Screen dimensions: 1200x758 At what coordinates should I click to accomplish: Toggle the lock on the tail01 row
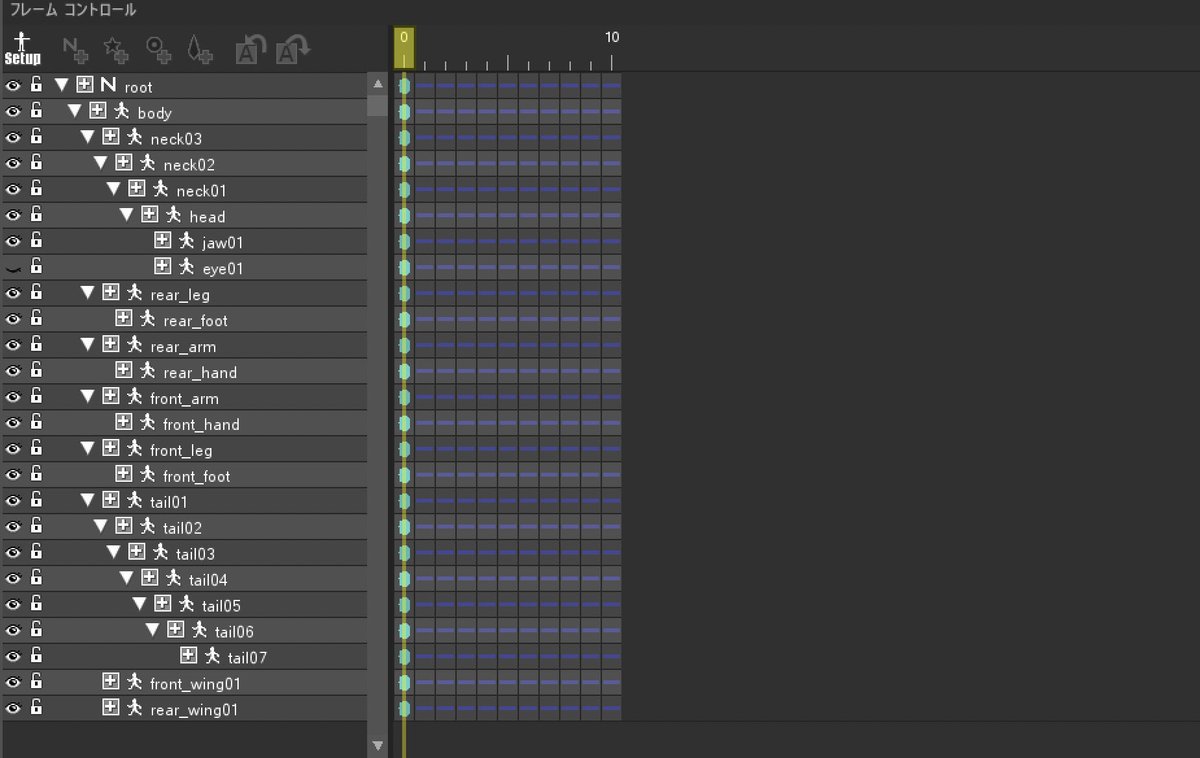point(36,501)
